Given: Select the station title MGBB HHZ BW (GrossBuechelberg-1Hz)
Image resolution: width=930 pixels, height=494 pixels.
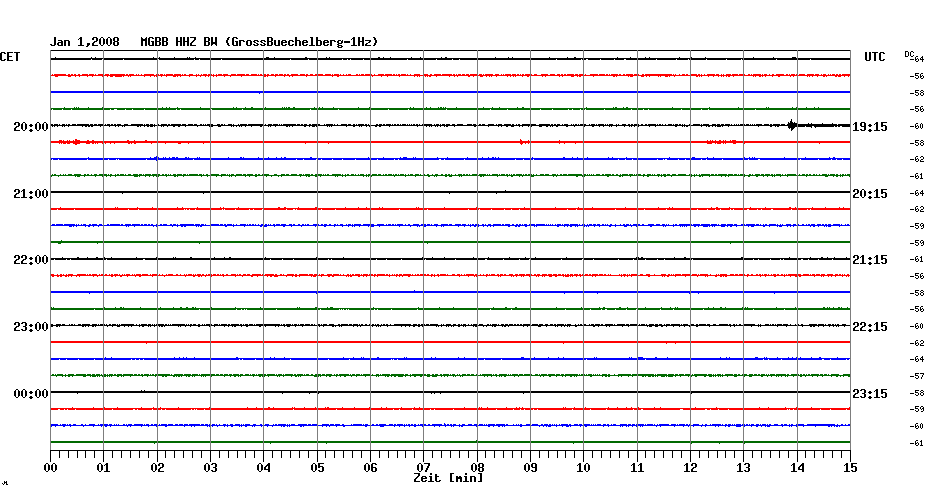Looking at the screenshot, I should [x=259, y=42].
